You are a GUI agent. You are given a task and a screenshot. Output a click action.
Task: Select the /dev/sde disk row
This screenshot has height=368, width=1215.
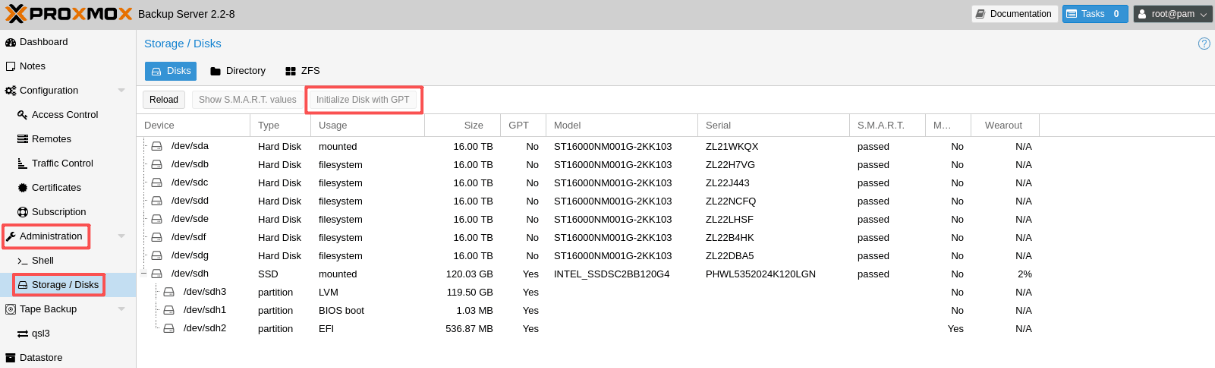click(x=676, y=219)
